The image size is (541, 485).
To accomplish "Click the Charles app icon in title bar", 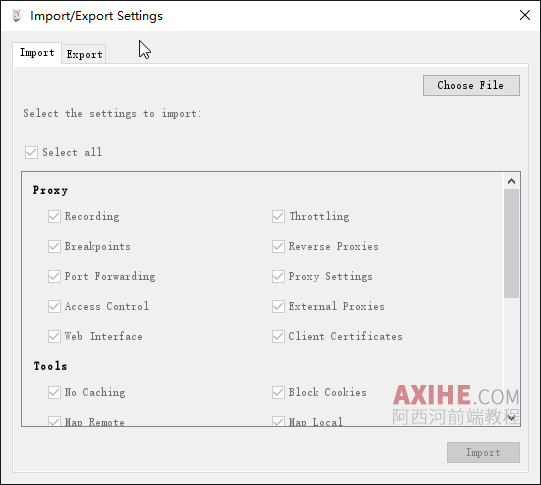I will click(x=16, y=16).
